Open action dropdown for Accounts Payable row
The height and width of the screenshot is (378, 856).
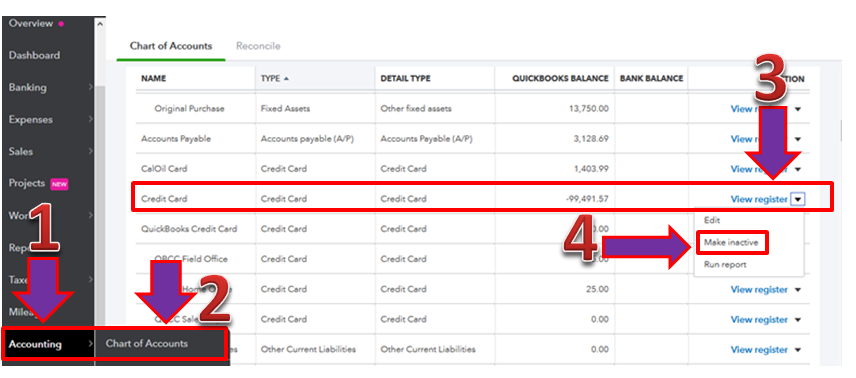798,139
